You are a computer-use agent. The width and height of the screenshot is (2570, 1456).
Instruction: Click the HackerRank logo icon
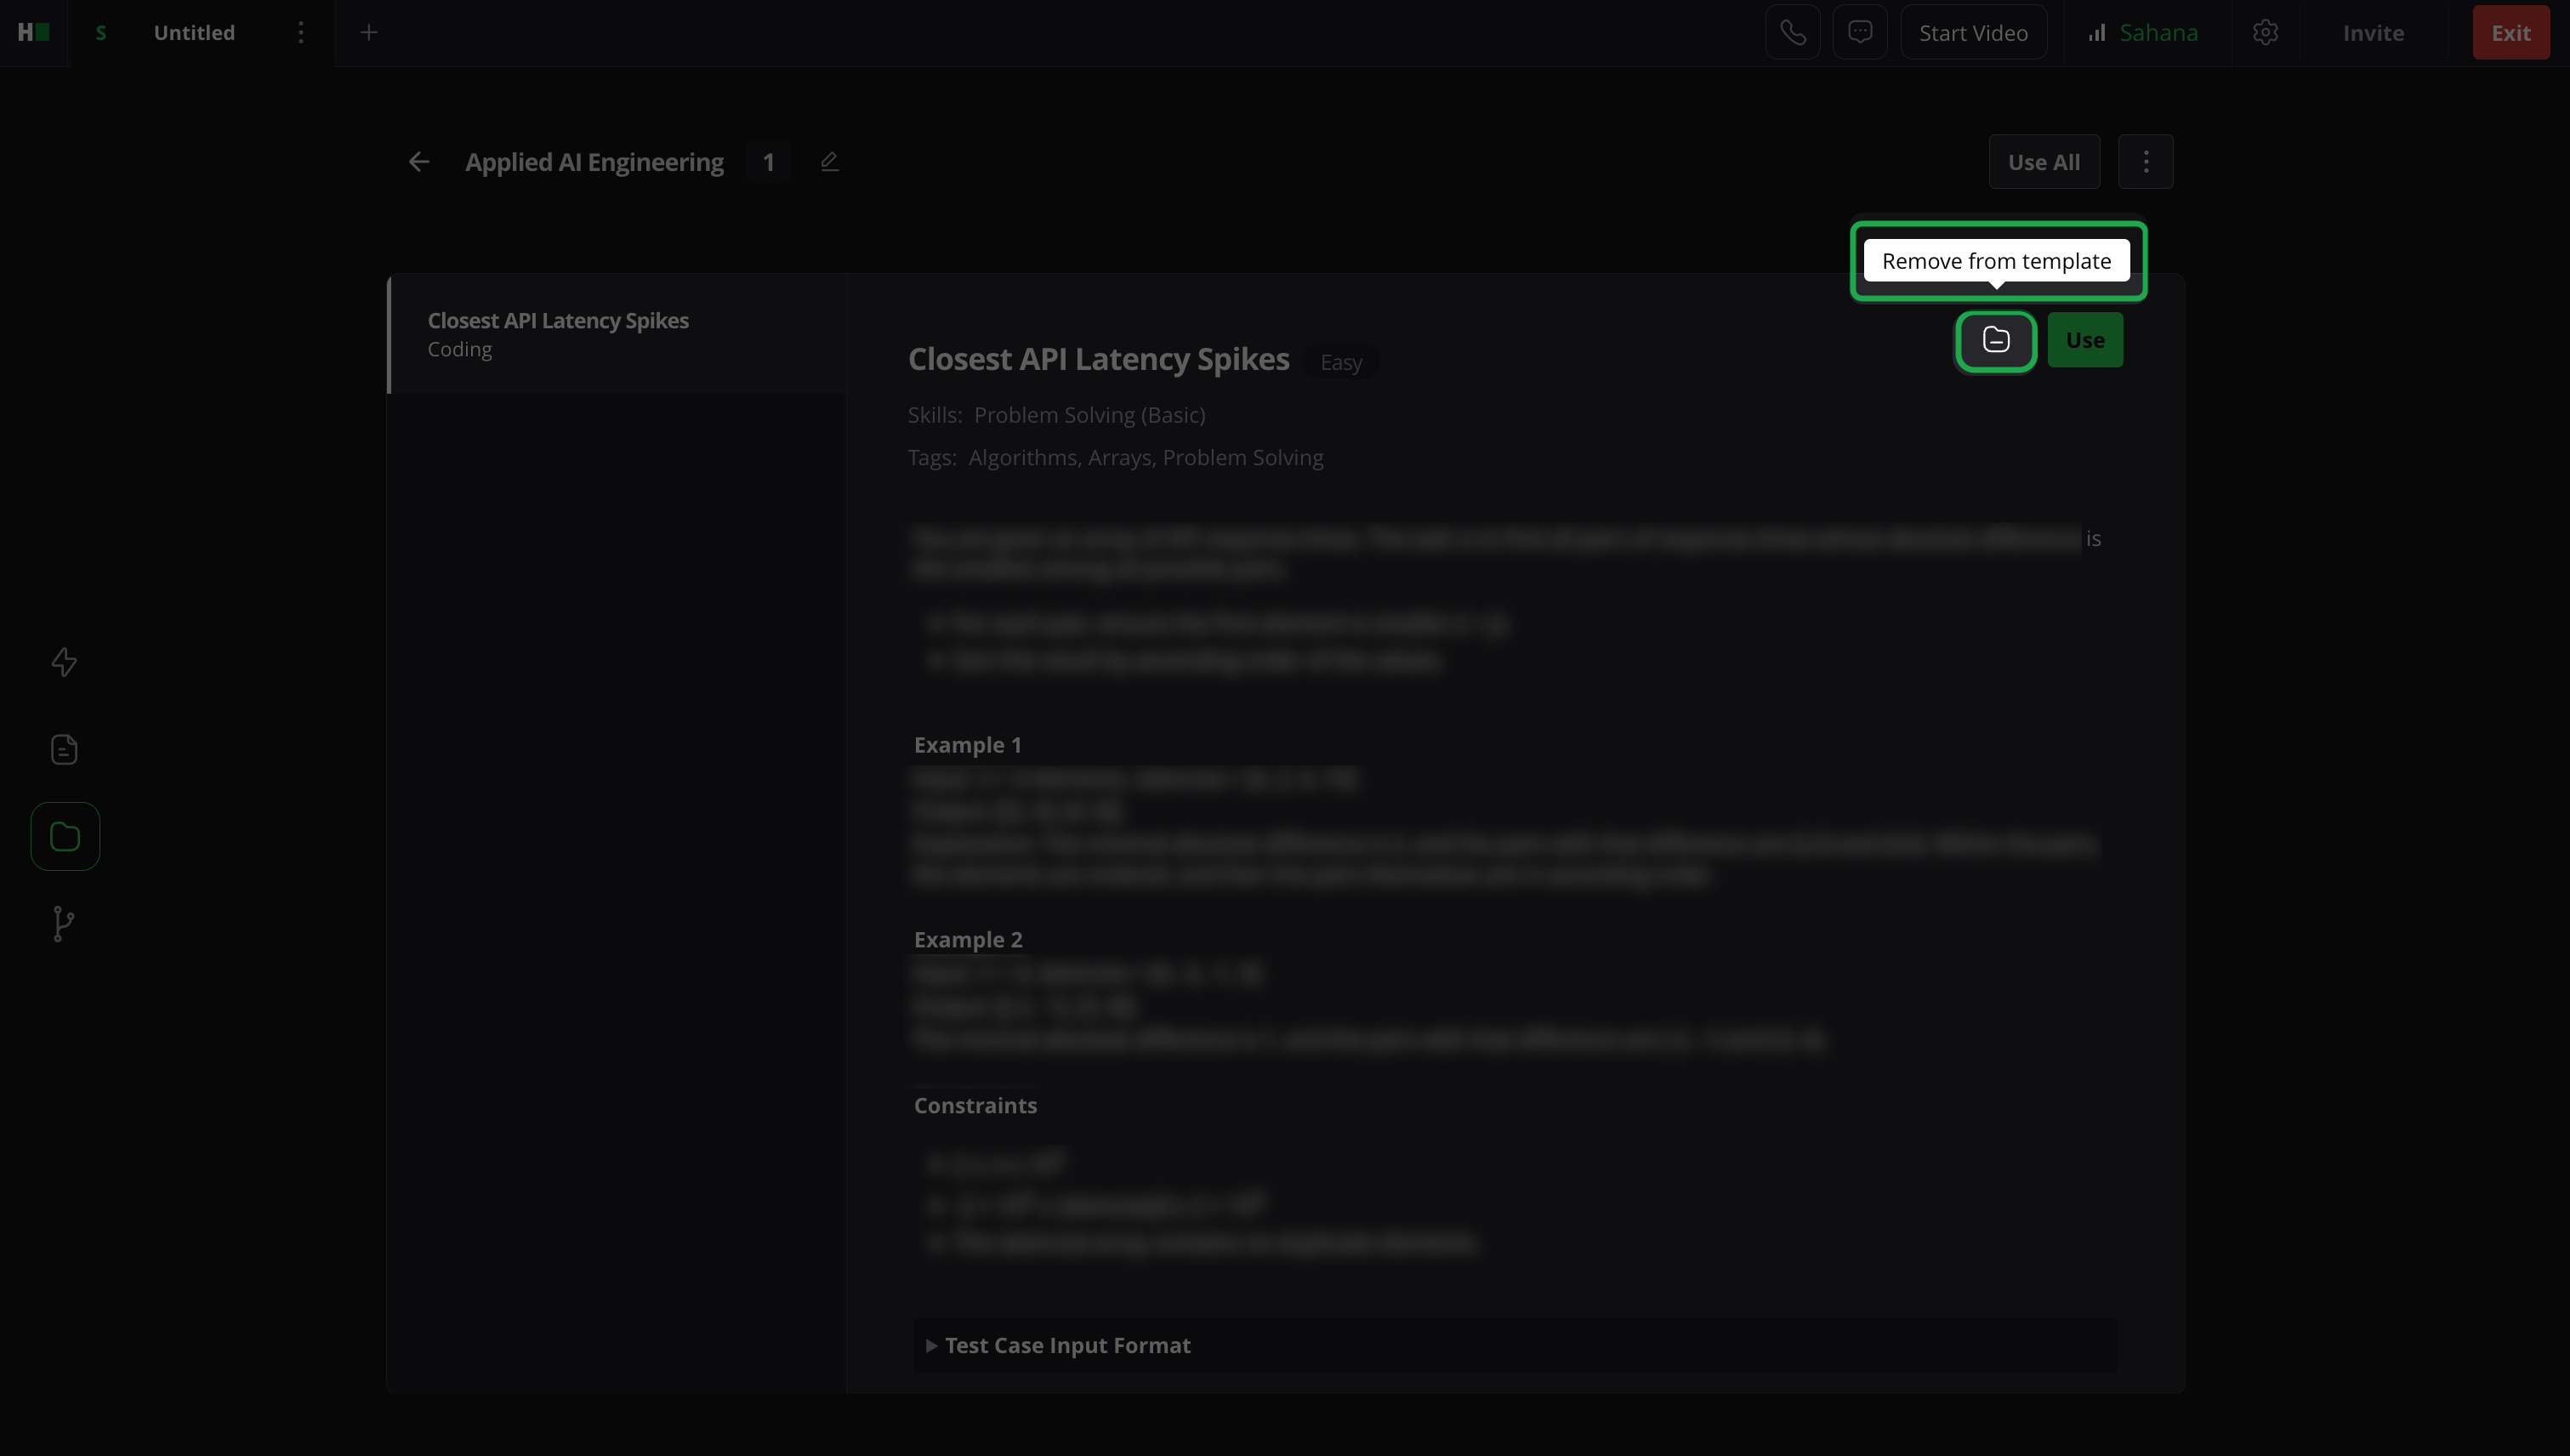coord(33,33)
